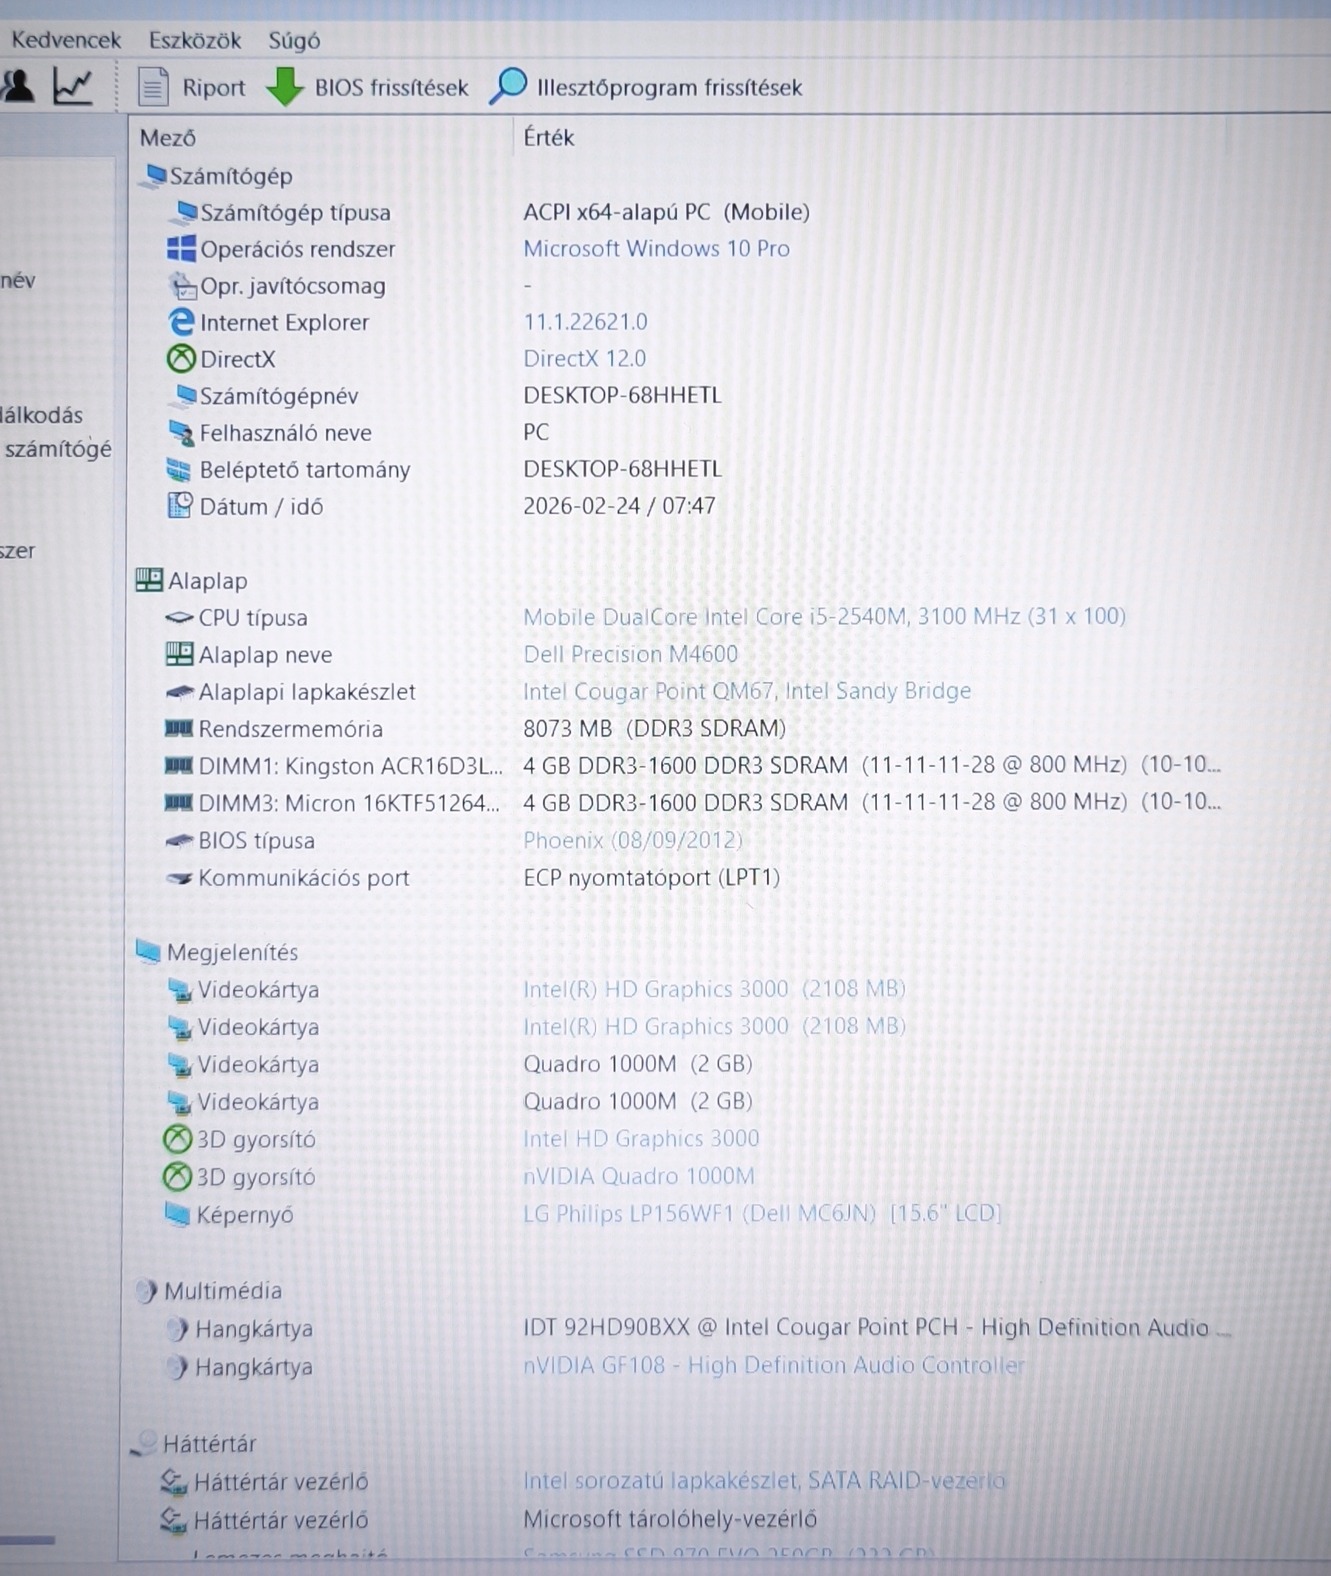The height and width of the screenshot is (1576, 1331).
Task: Click the Képernyő monitor icon
Action: coord(177,1214)
